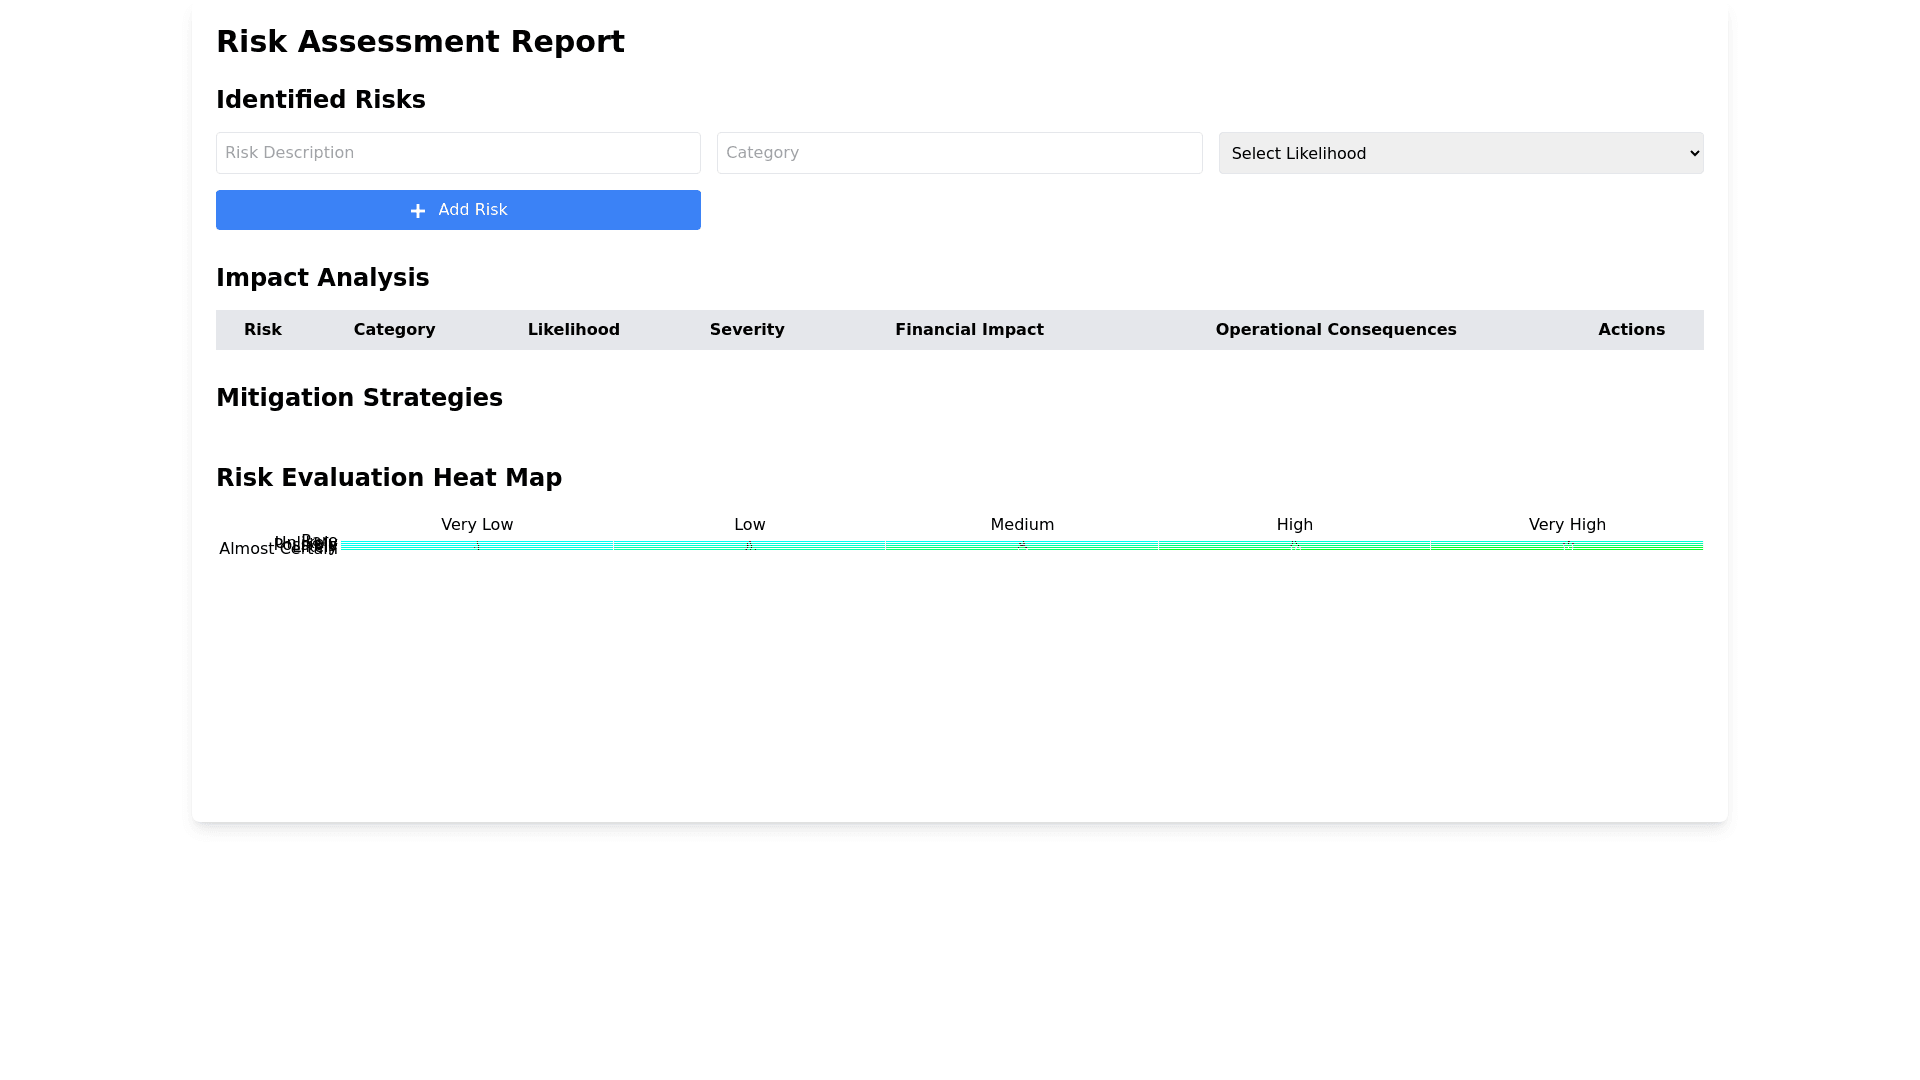Click into the Category text field
Screen dimensions: 1920x1080
[959, 153]
